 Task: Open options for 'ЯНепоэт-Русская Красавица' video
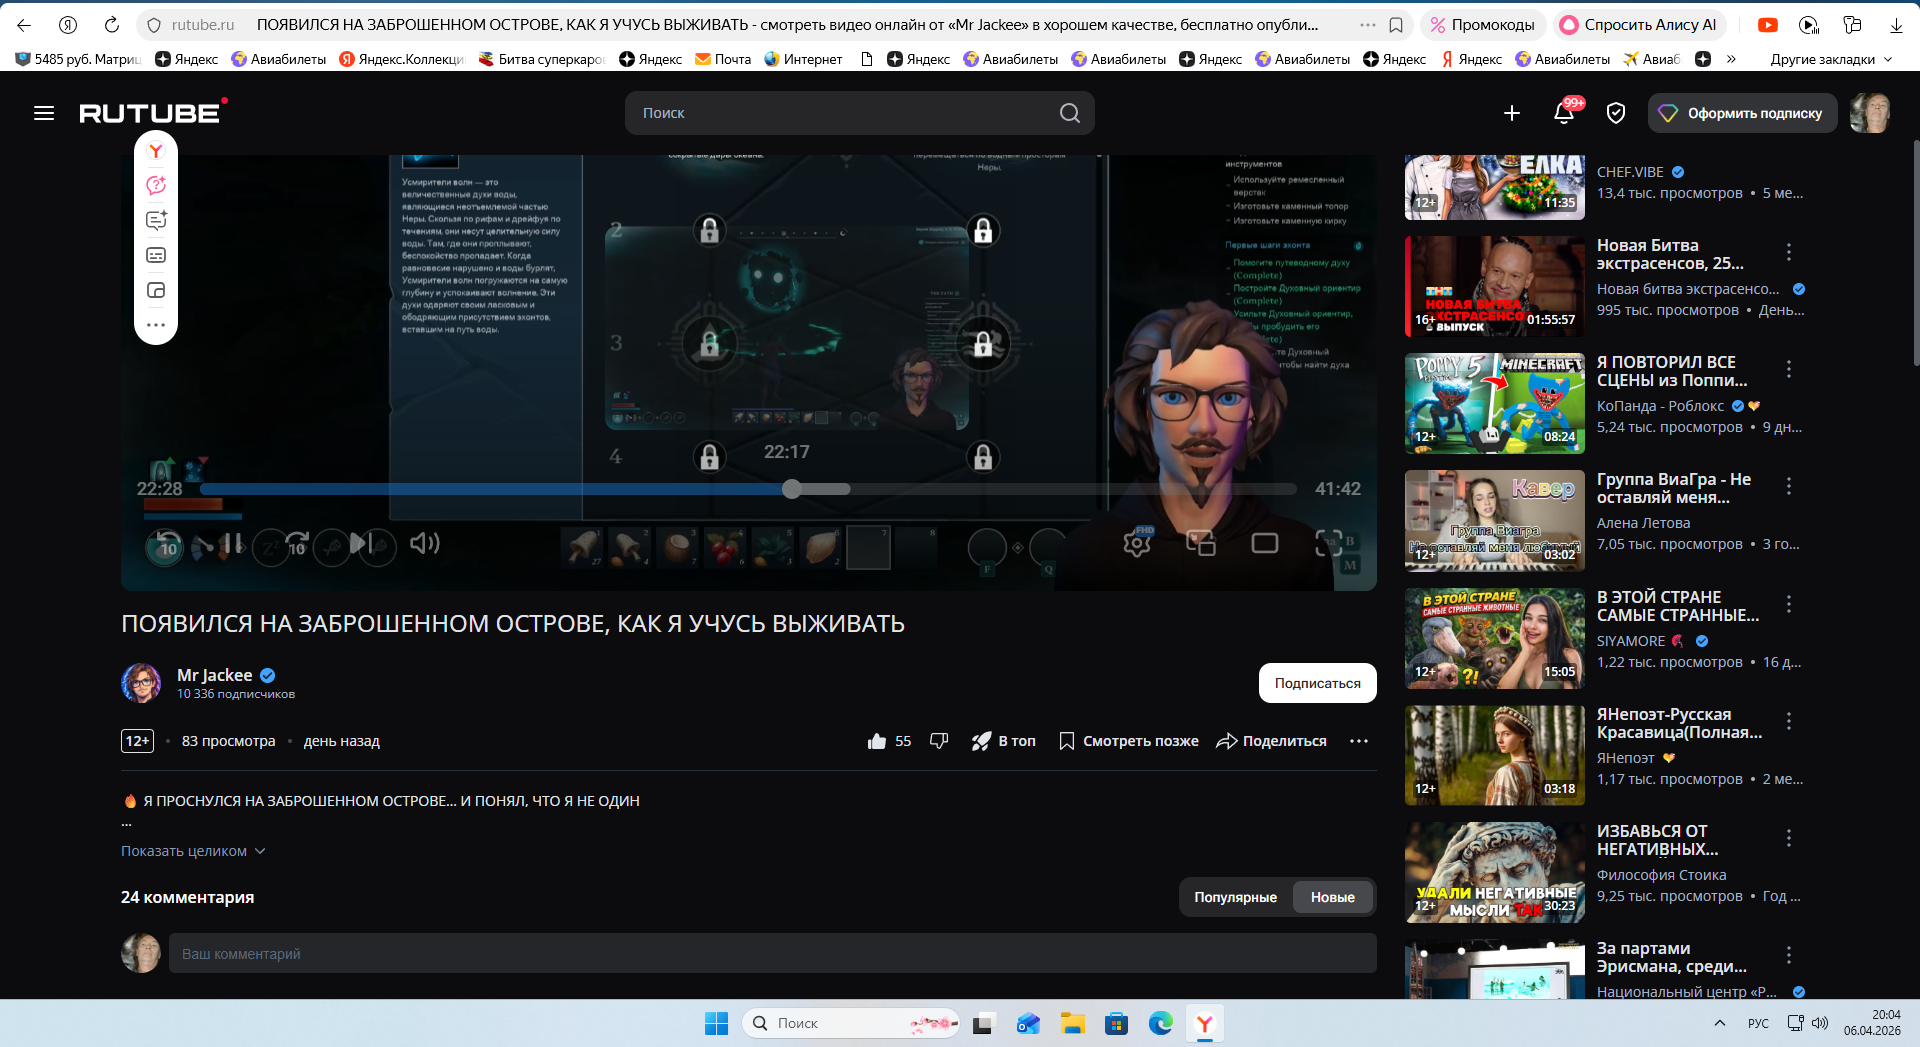point(1789,721)
